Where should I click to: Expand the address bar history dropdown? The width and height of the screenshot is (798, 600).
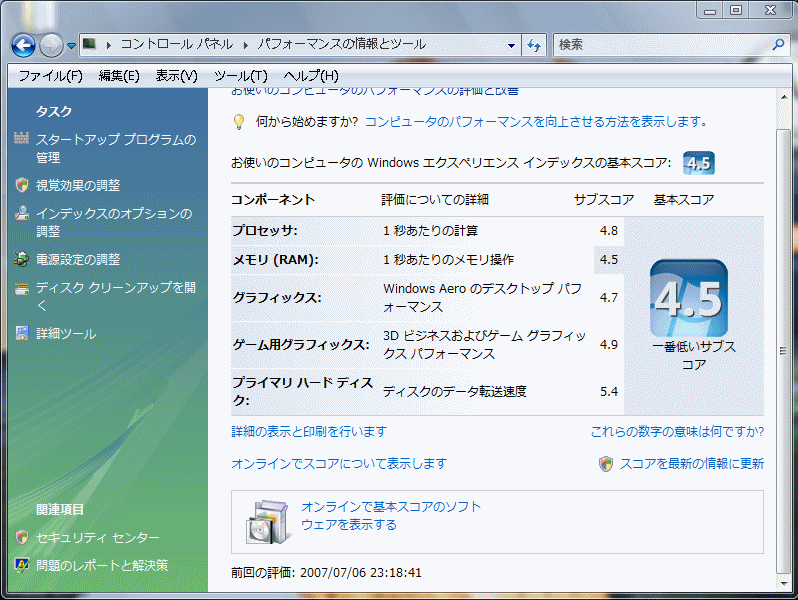511,45
